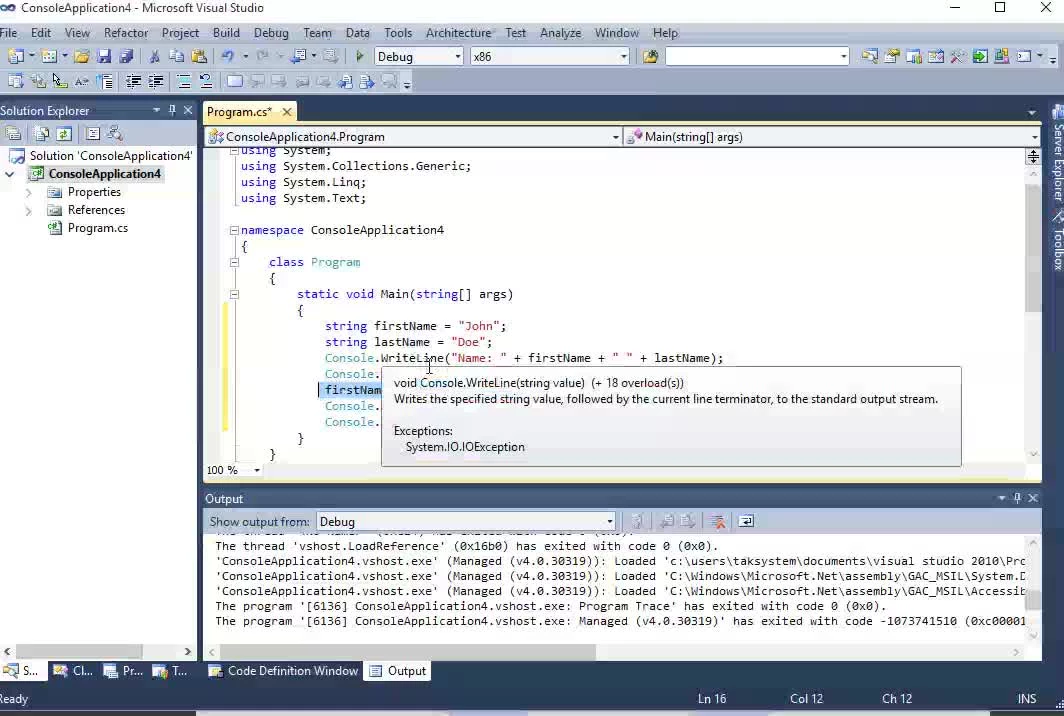Click the New Project toolbar icon
Screen dimensions: 1064x716
tap(15, 56)
